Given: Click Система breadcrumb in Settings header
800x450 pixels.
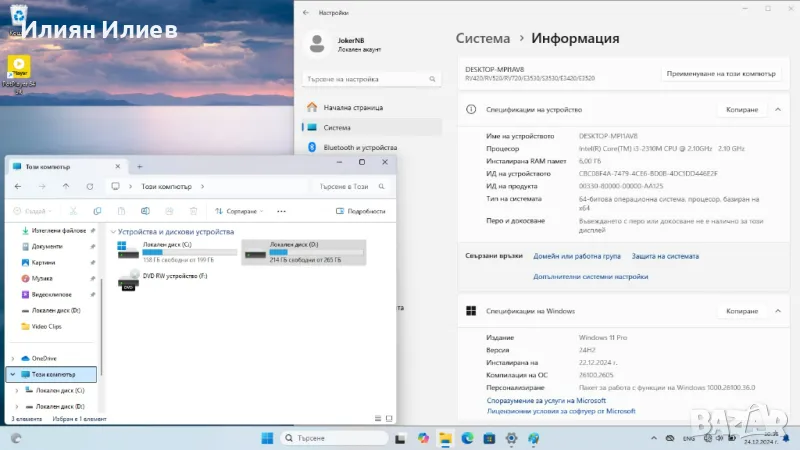Looking at the screenshot, I should click(x=483, y=38).
